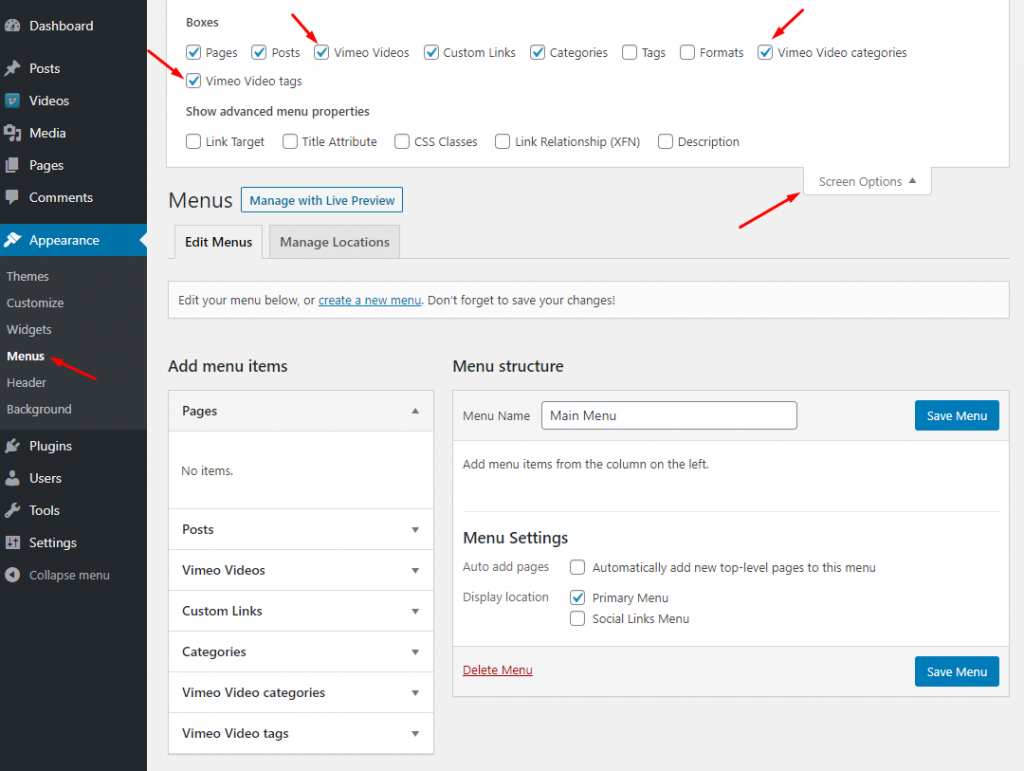The image size is (1024, 771).
Task: Click the Collapse menu arrow icon
Action: click(x=12, y=575)
